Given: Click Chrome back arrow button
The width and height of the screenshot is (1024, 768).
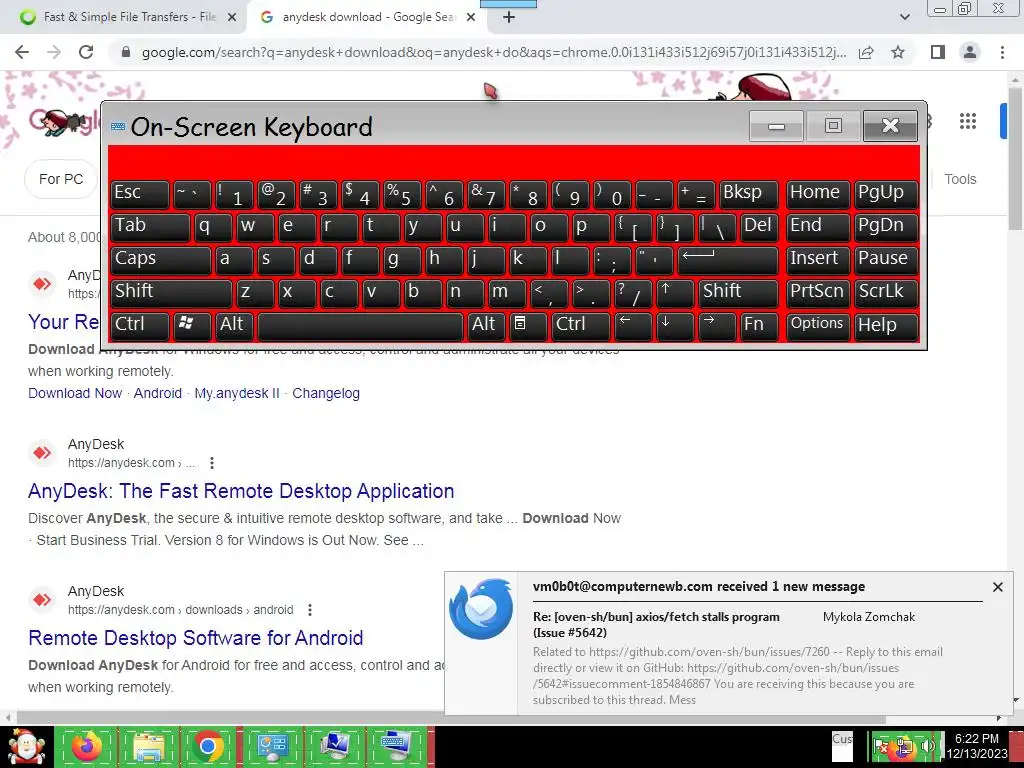Looking at the screenshot, I should pos(22,52).
